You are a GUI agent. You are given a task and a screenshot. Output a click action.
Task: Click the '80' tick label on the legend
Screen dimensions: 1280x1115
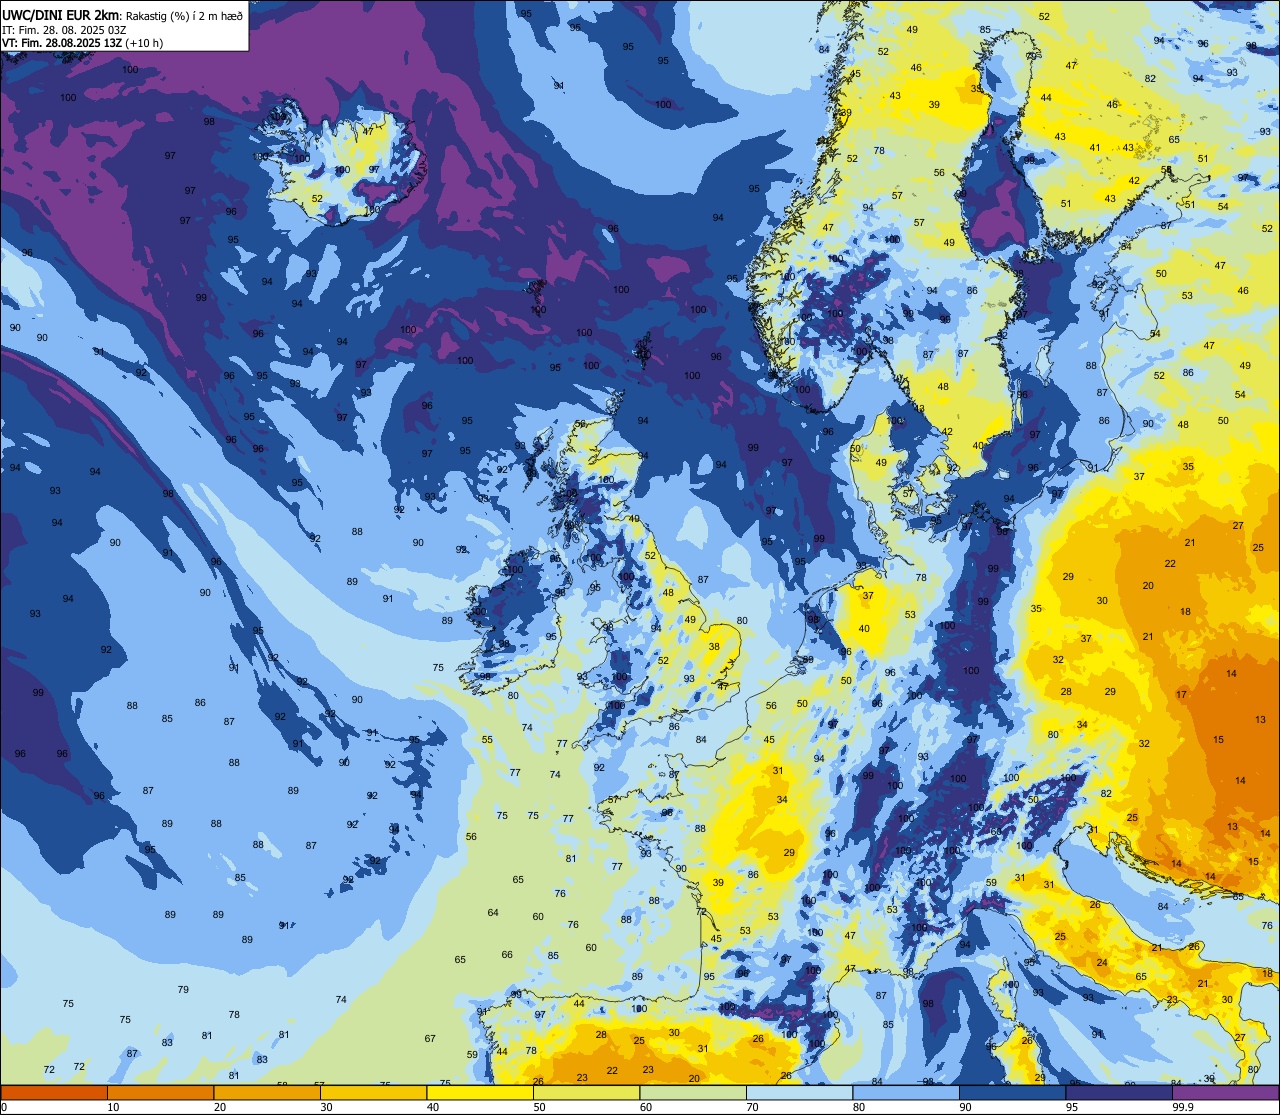pos(859,1107)
